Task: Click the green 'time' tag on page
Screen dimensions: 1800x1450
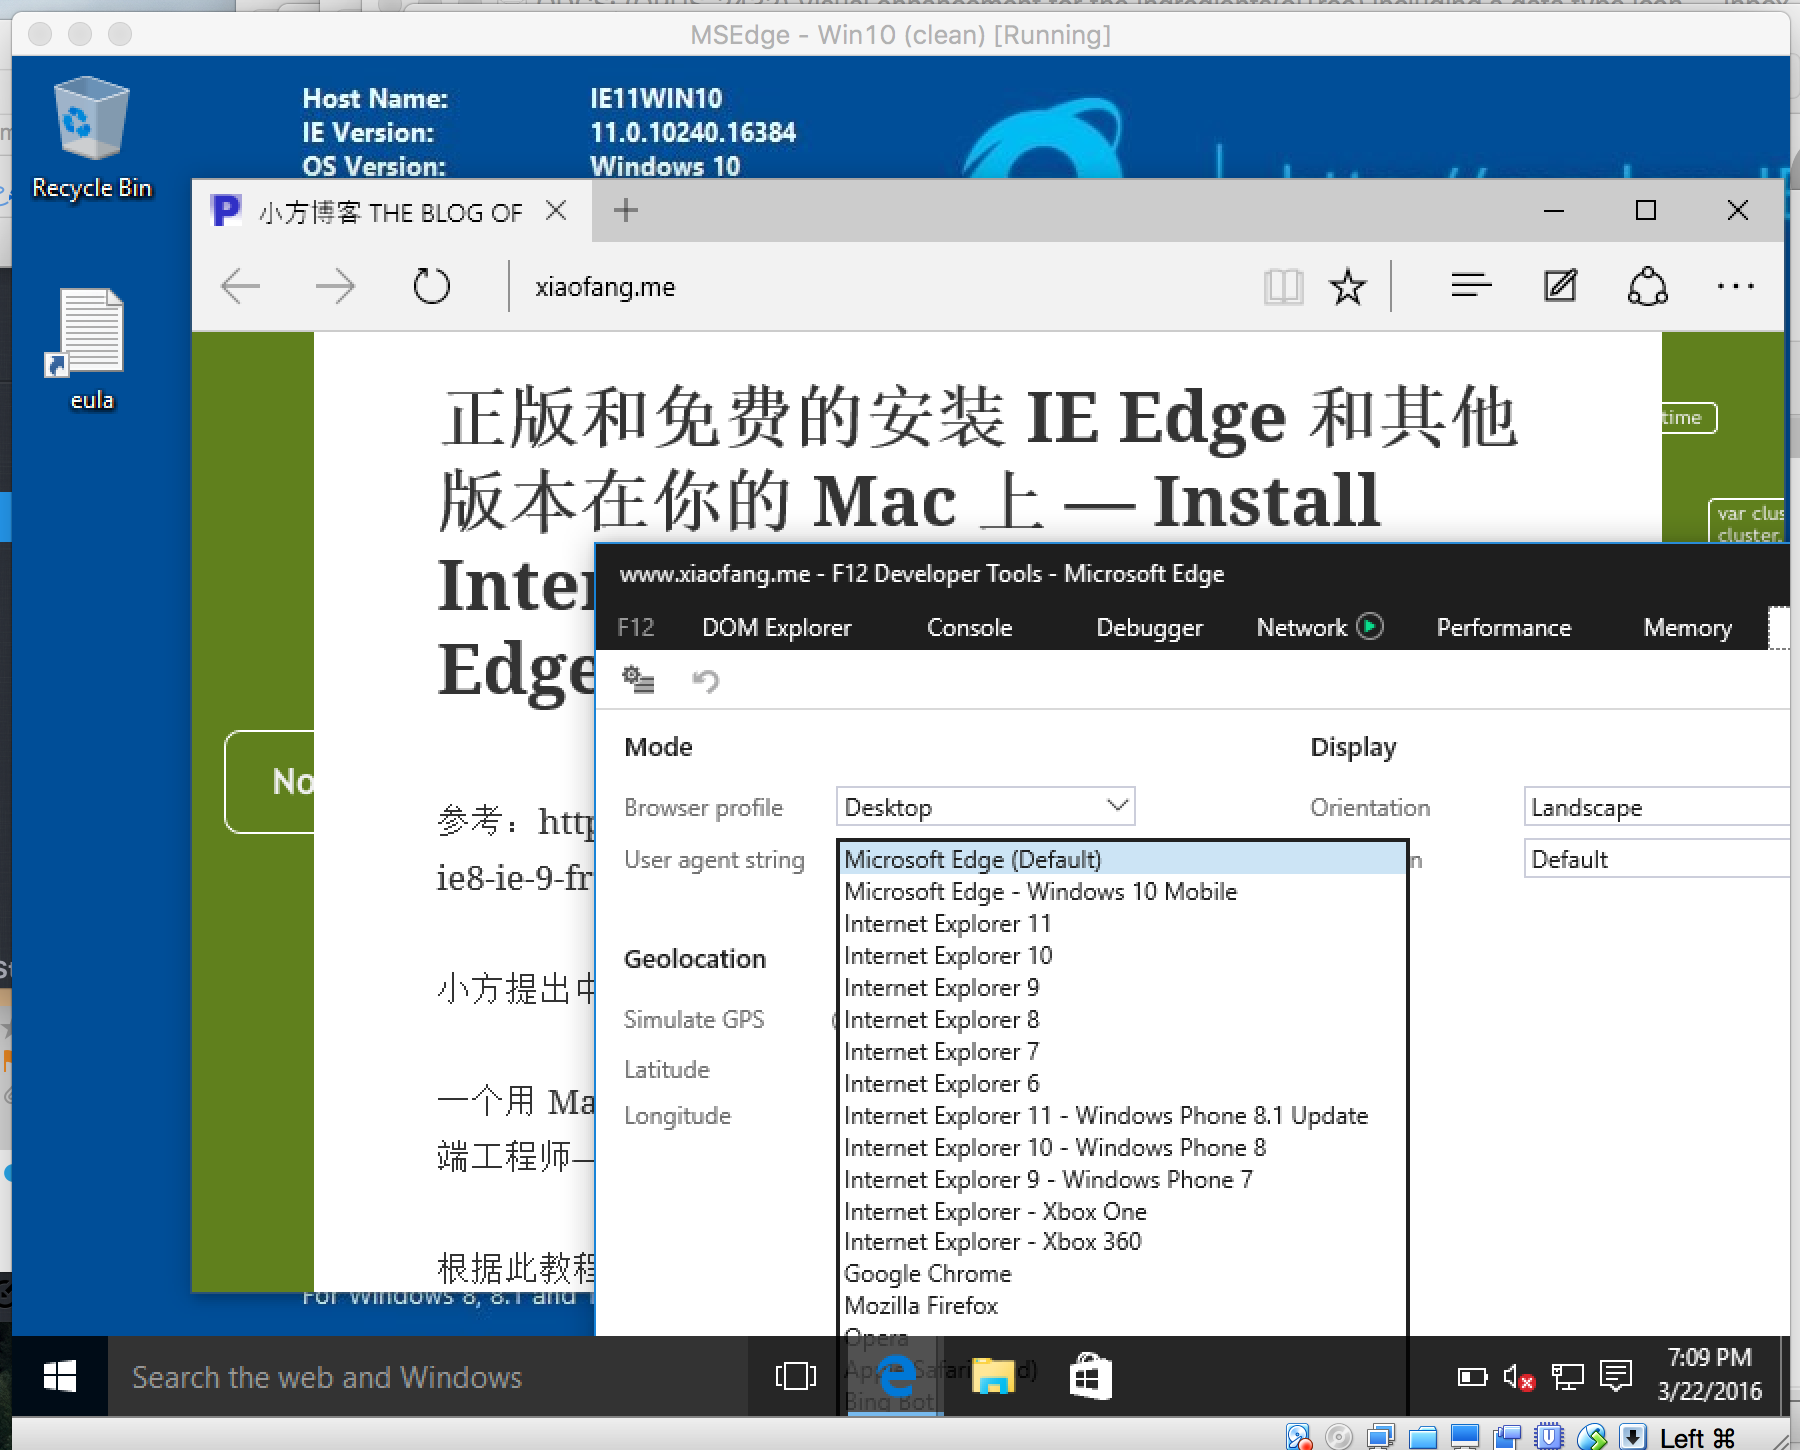Action: click(x=1687, y=417)
